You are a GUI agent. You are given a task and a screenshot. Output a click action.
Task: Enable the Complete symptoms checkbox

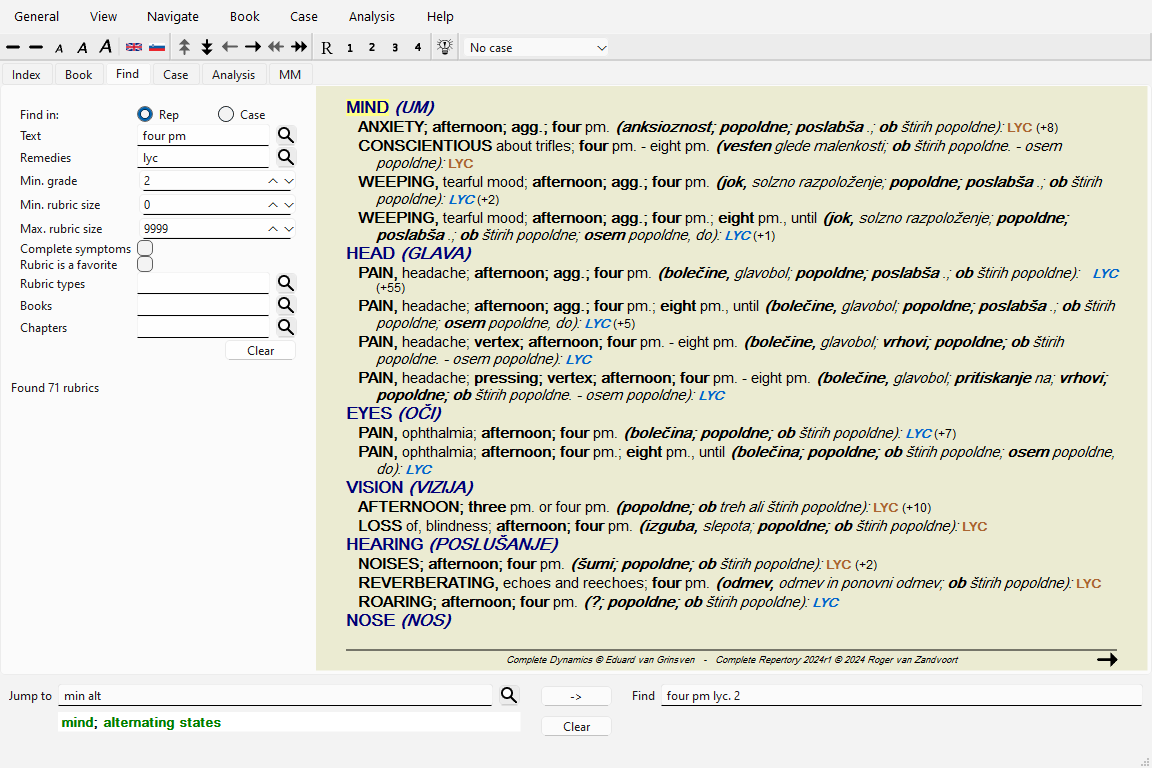point(145,248)
